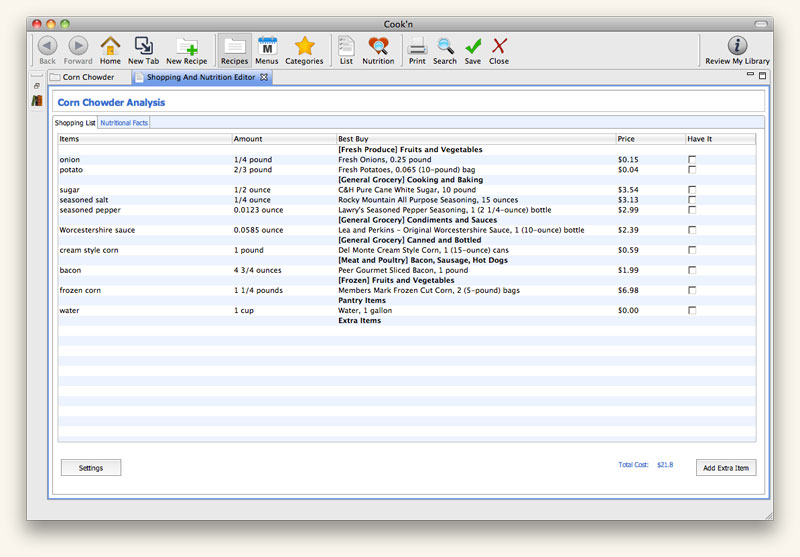Viewport: 800px width, 557px height.
Task: Select the Fresh Onions, 0.25 pound cell
Action: pos(385,160)
